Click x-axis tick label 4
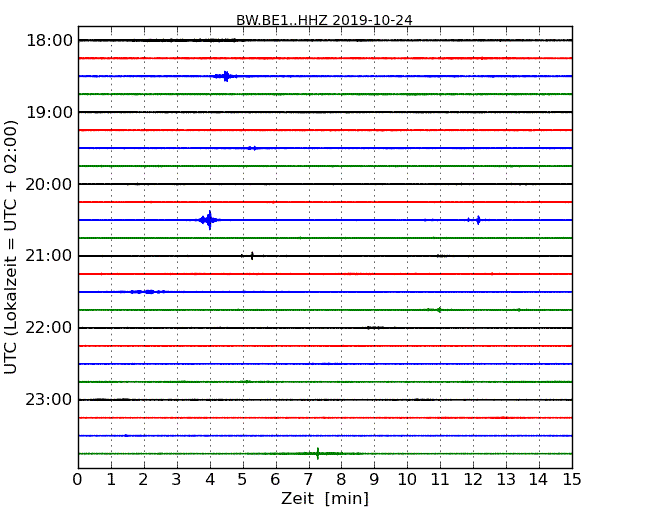The image size is (650, 520). (x=210, y=479)
